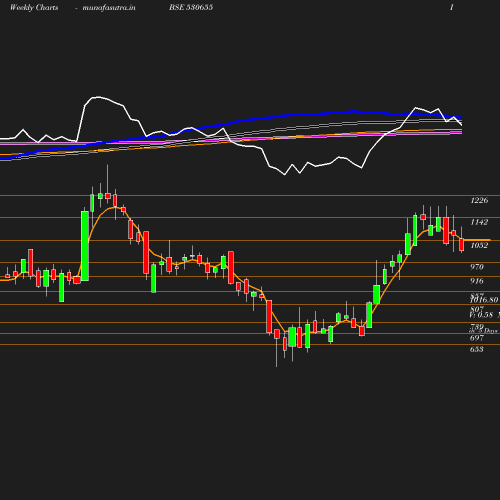This screenshot has width=500, height=500.
Task: Click the "Weekly Charts" title text
Action: click(34, 8)
